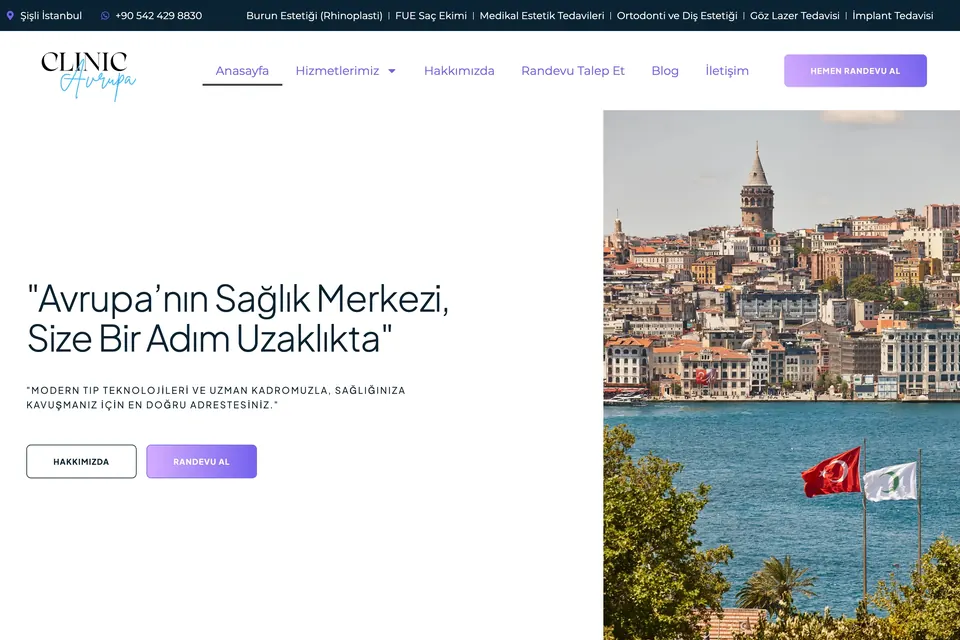Viewport: 960px width, 640px height.
Task: Open the FUE Saç Ekimi link
Action: pyautogui.click(x=431, y=16)
